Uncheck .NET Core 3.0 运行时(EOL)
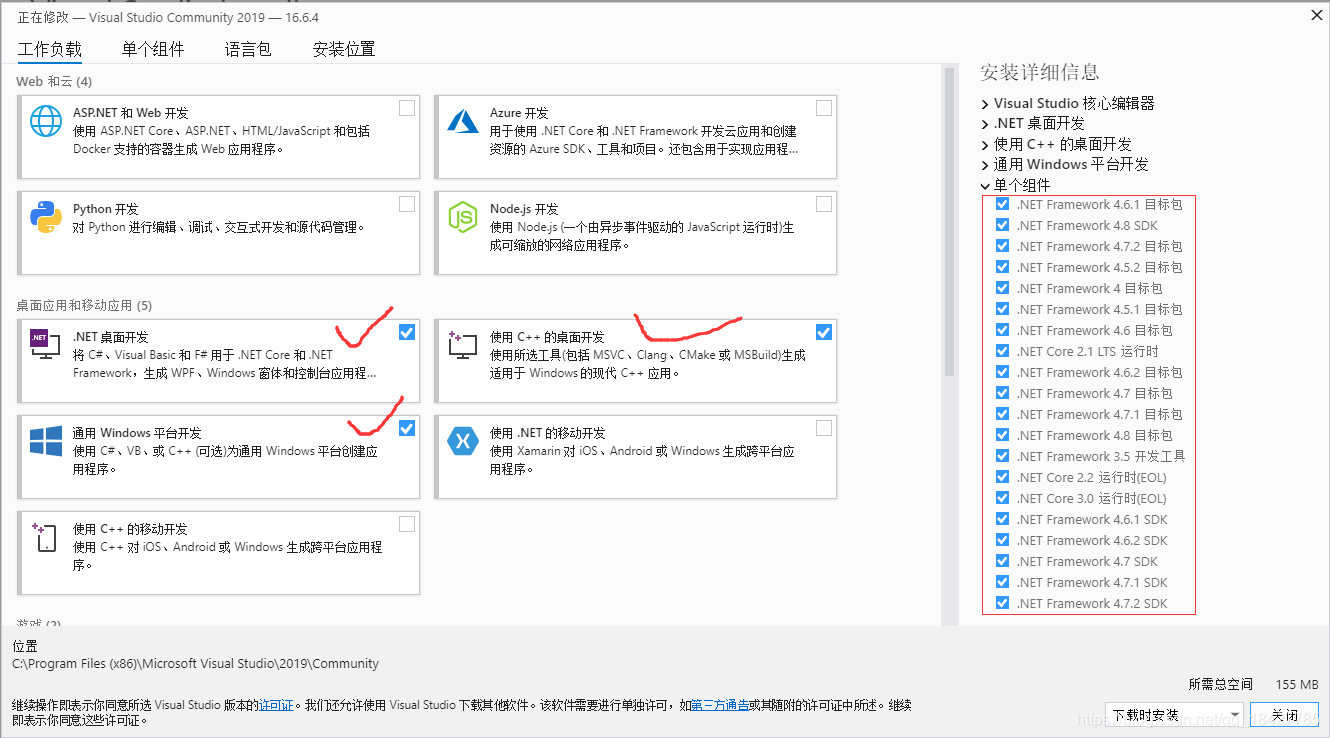1330x738 pixels. (1002, 498)
